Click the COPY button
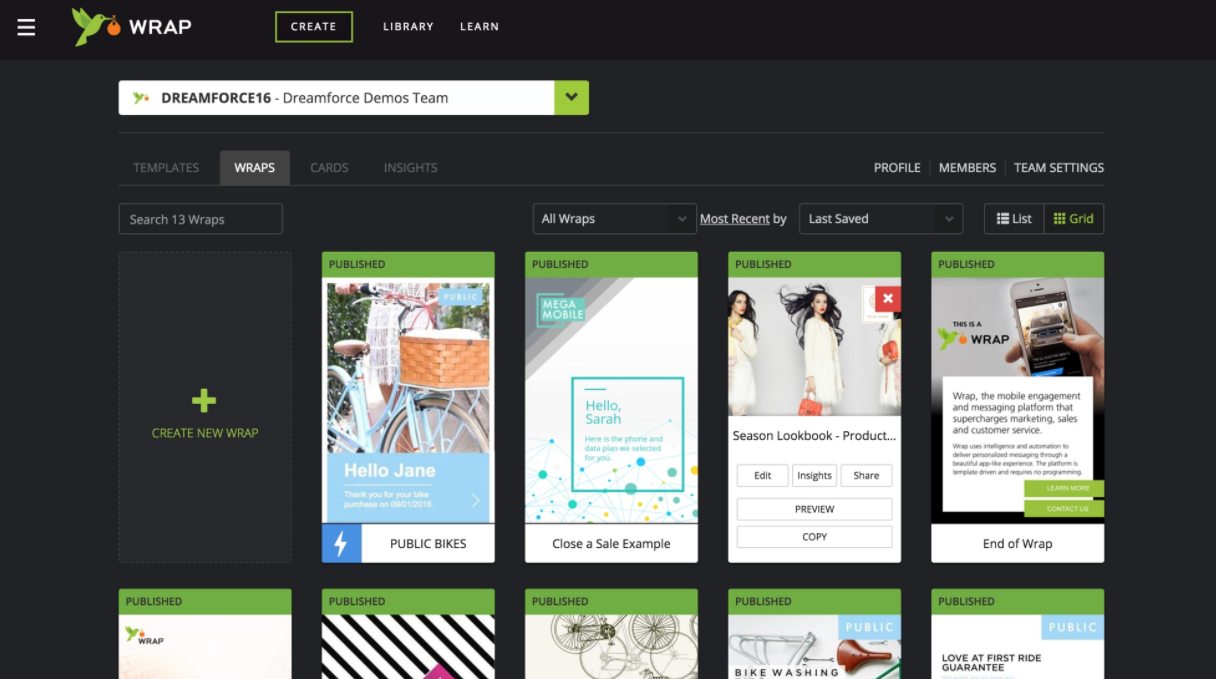 [815, 537]
